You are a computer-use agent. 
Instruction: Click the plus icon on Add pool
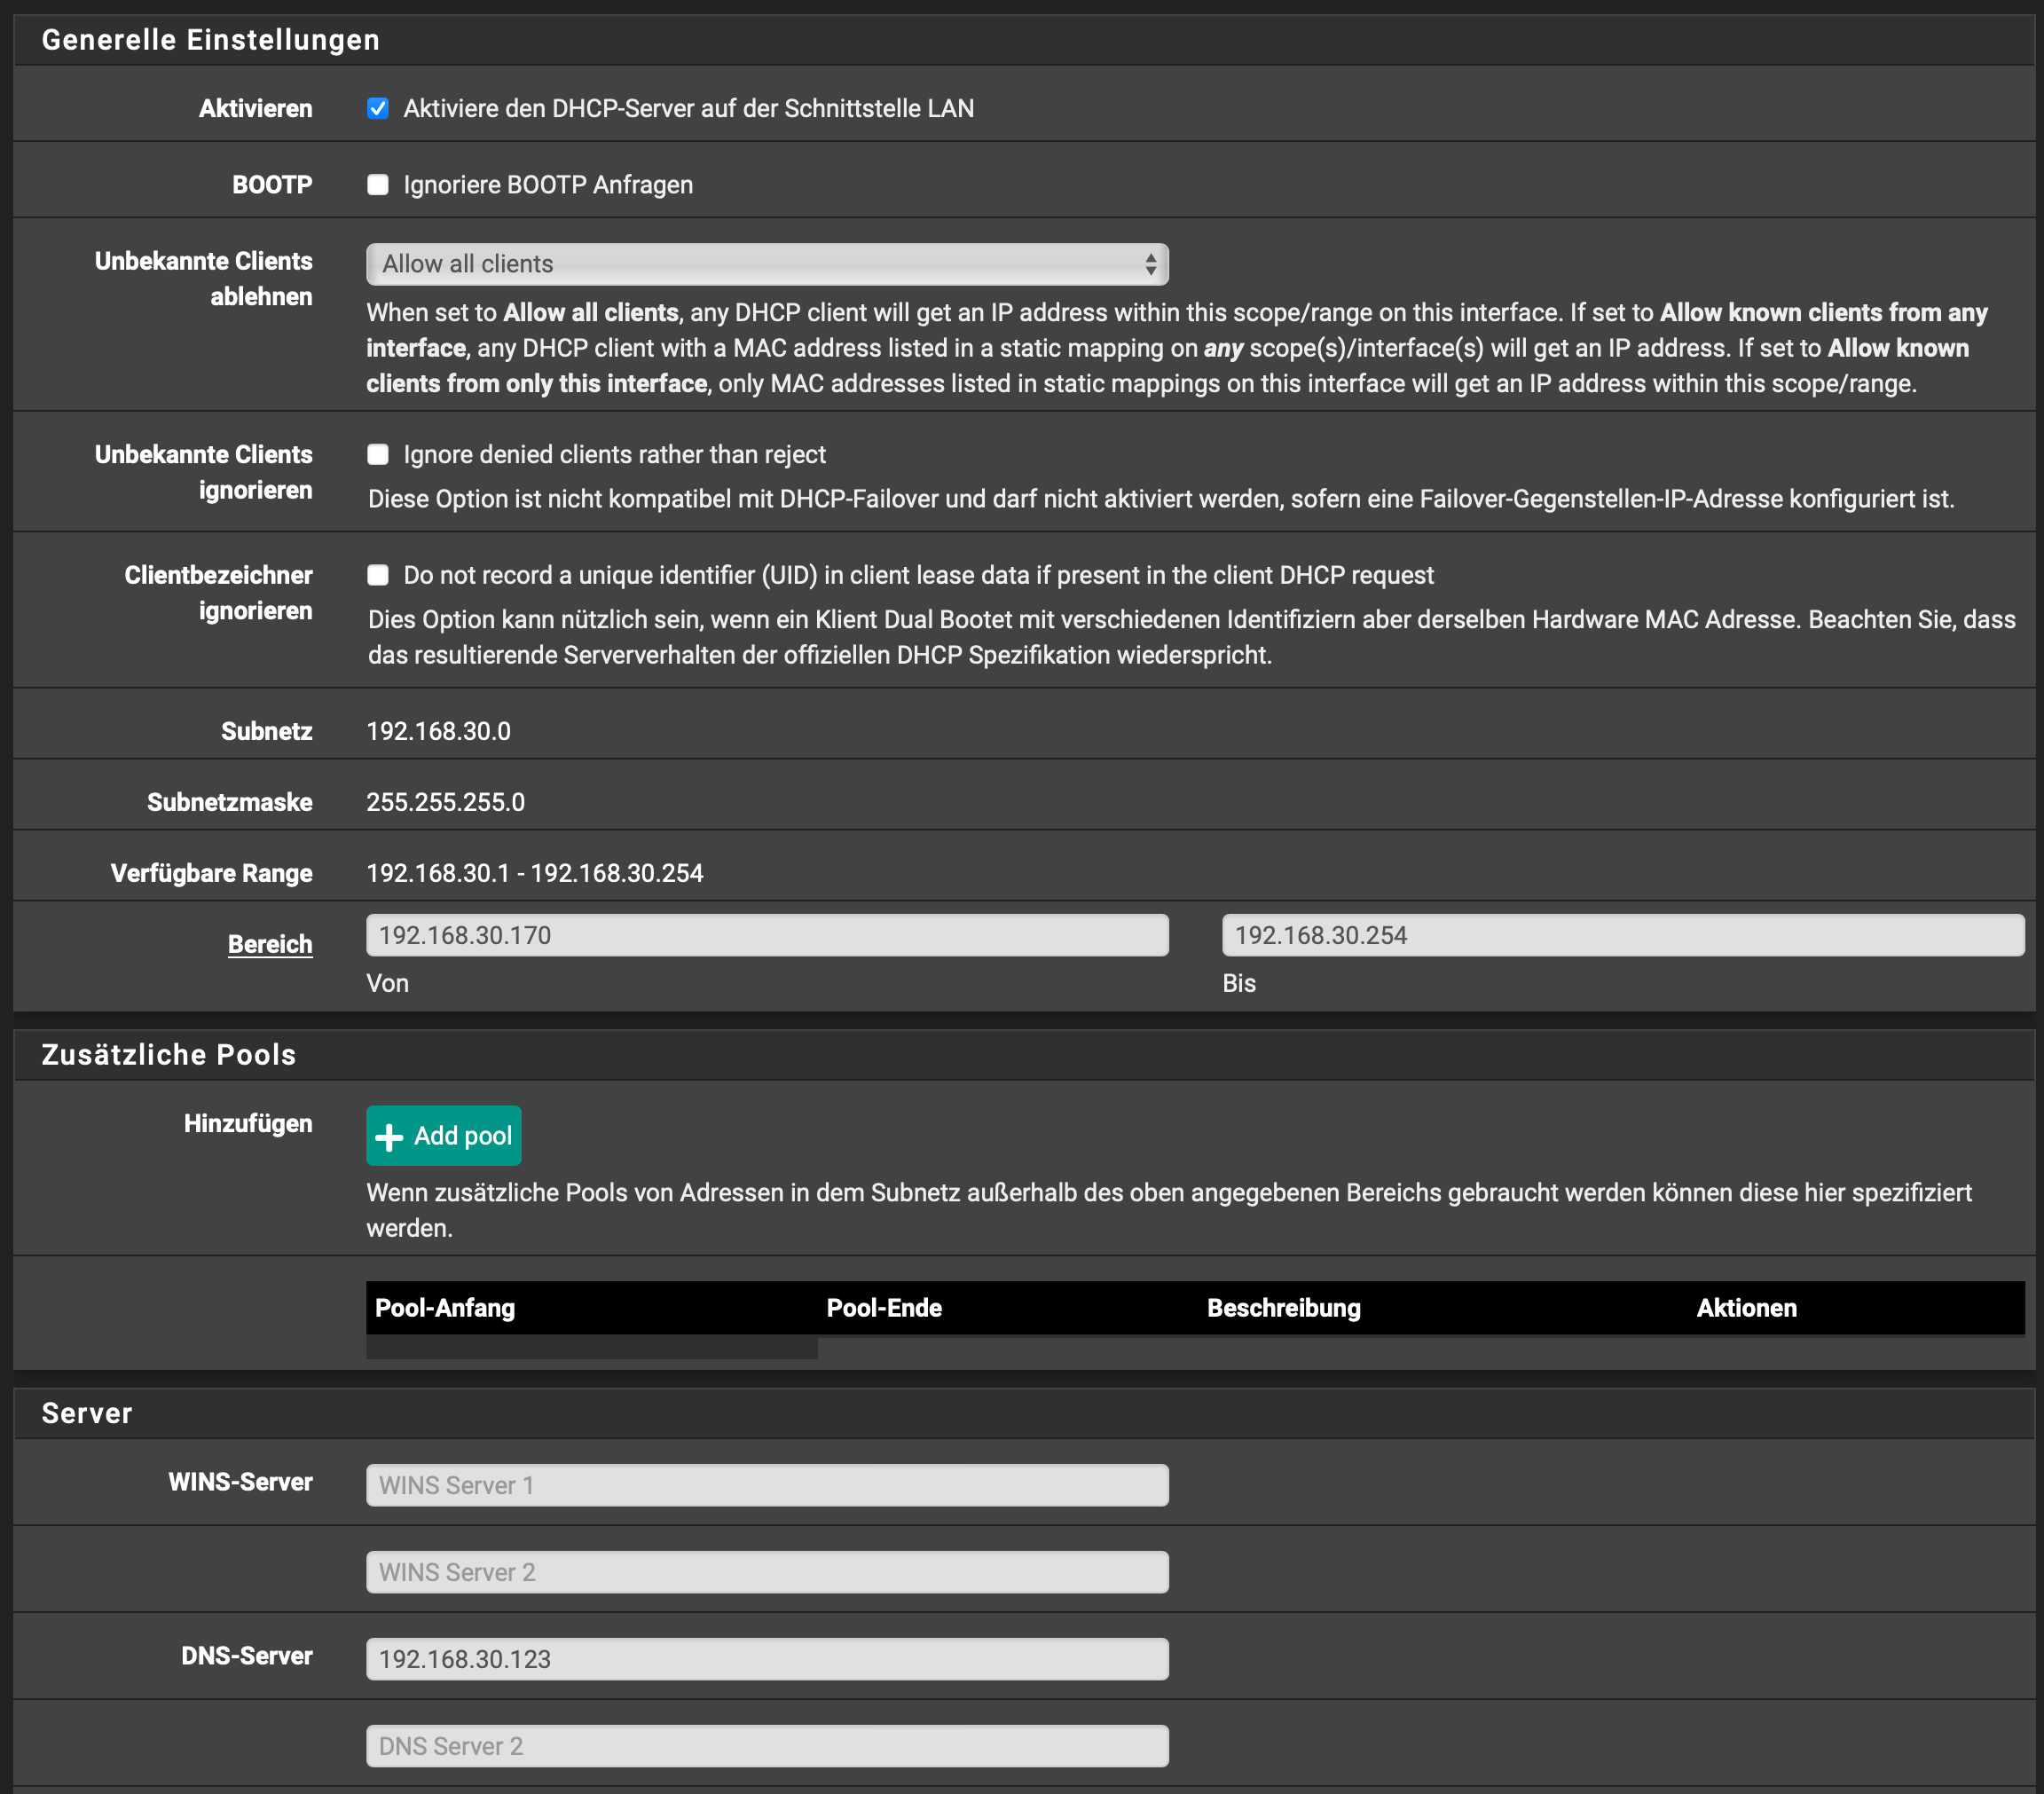388,1137
